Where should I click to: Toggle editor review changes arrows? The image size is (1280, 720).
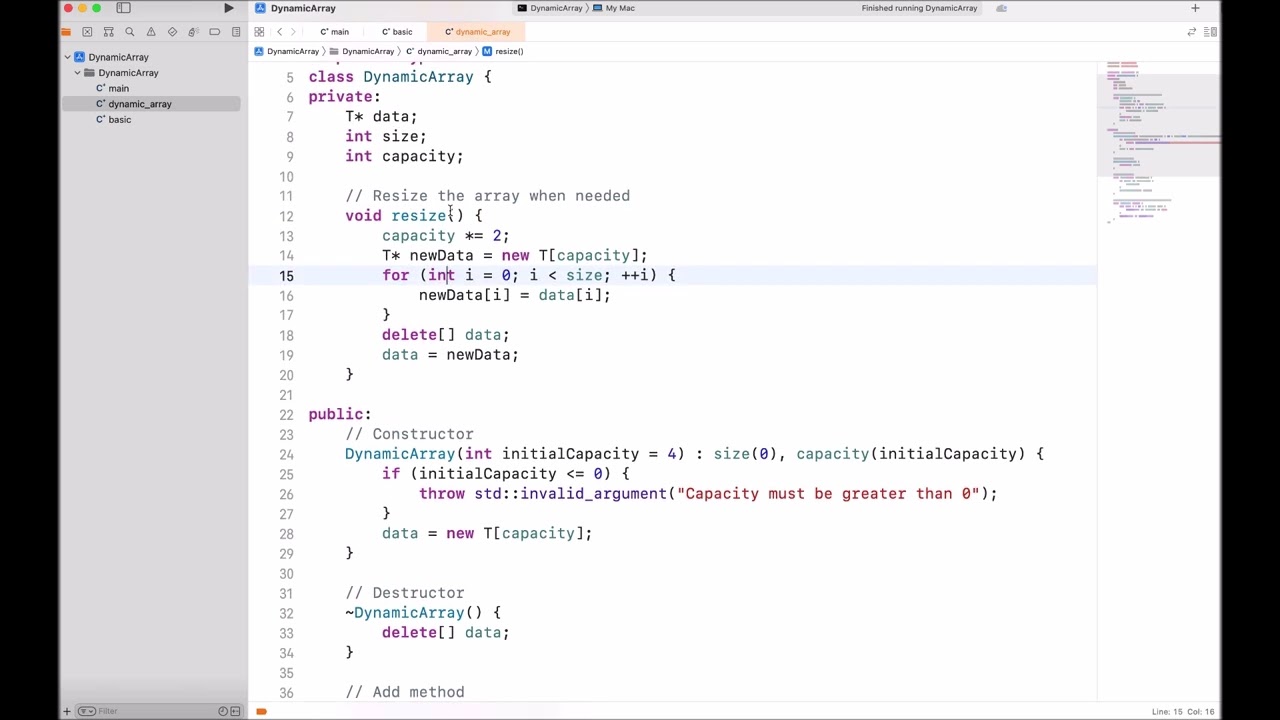point(1192,32)
